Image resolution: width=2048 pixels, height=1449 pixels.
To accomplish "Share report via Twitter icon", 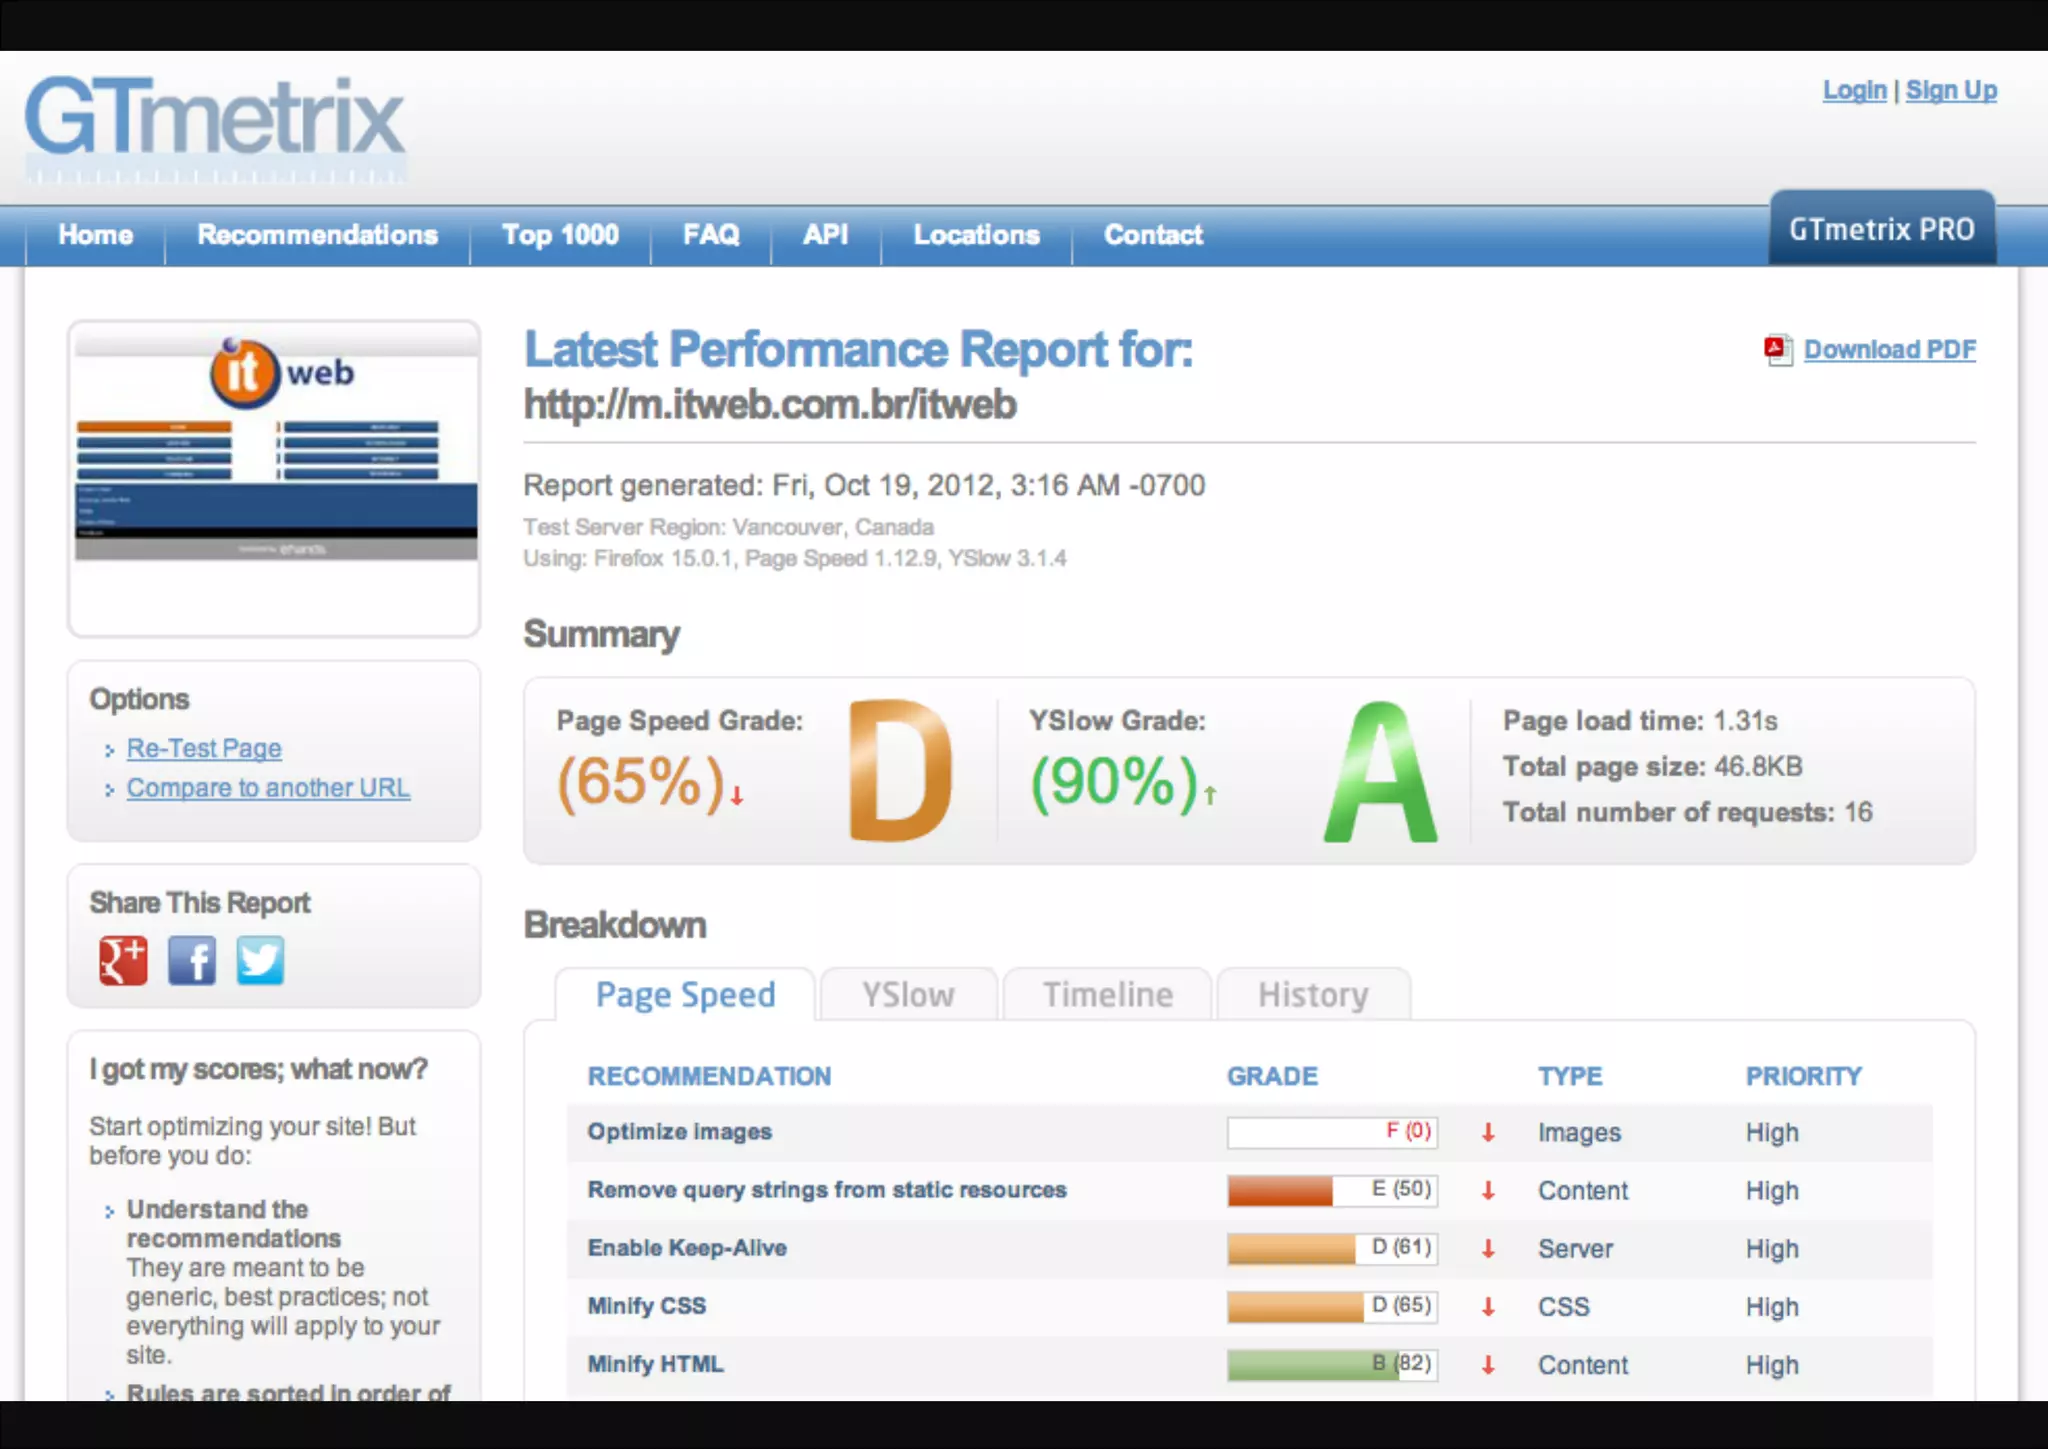I will tap(260, 961).
